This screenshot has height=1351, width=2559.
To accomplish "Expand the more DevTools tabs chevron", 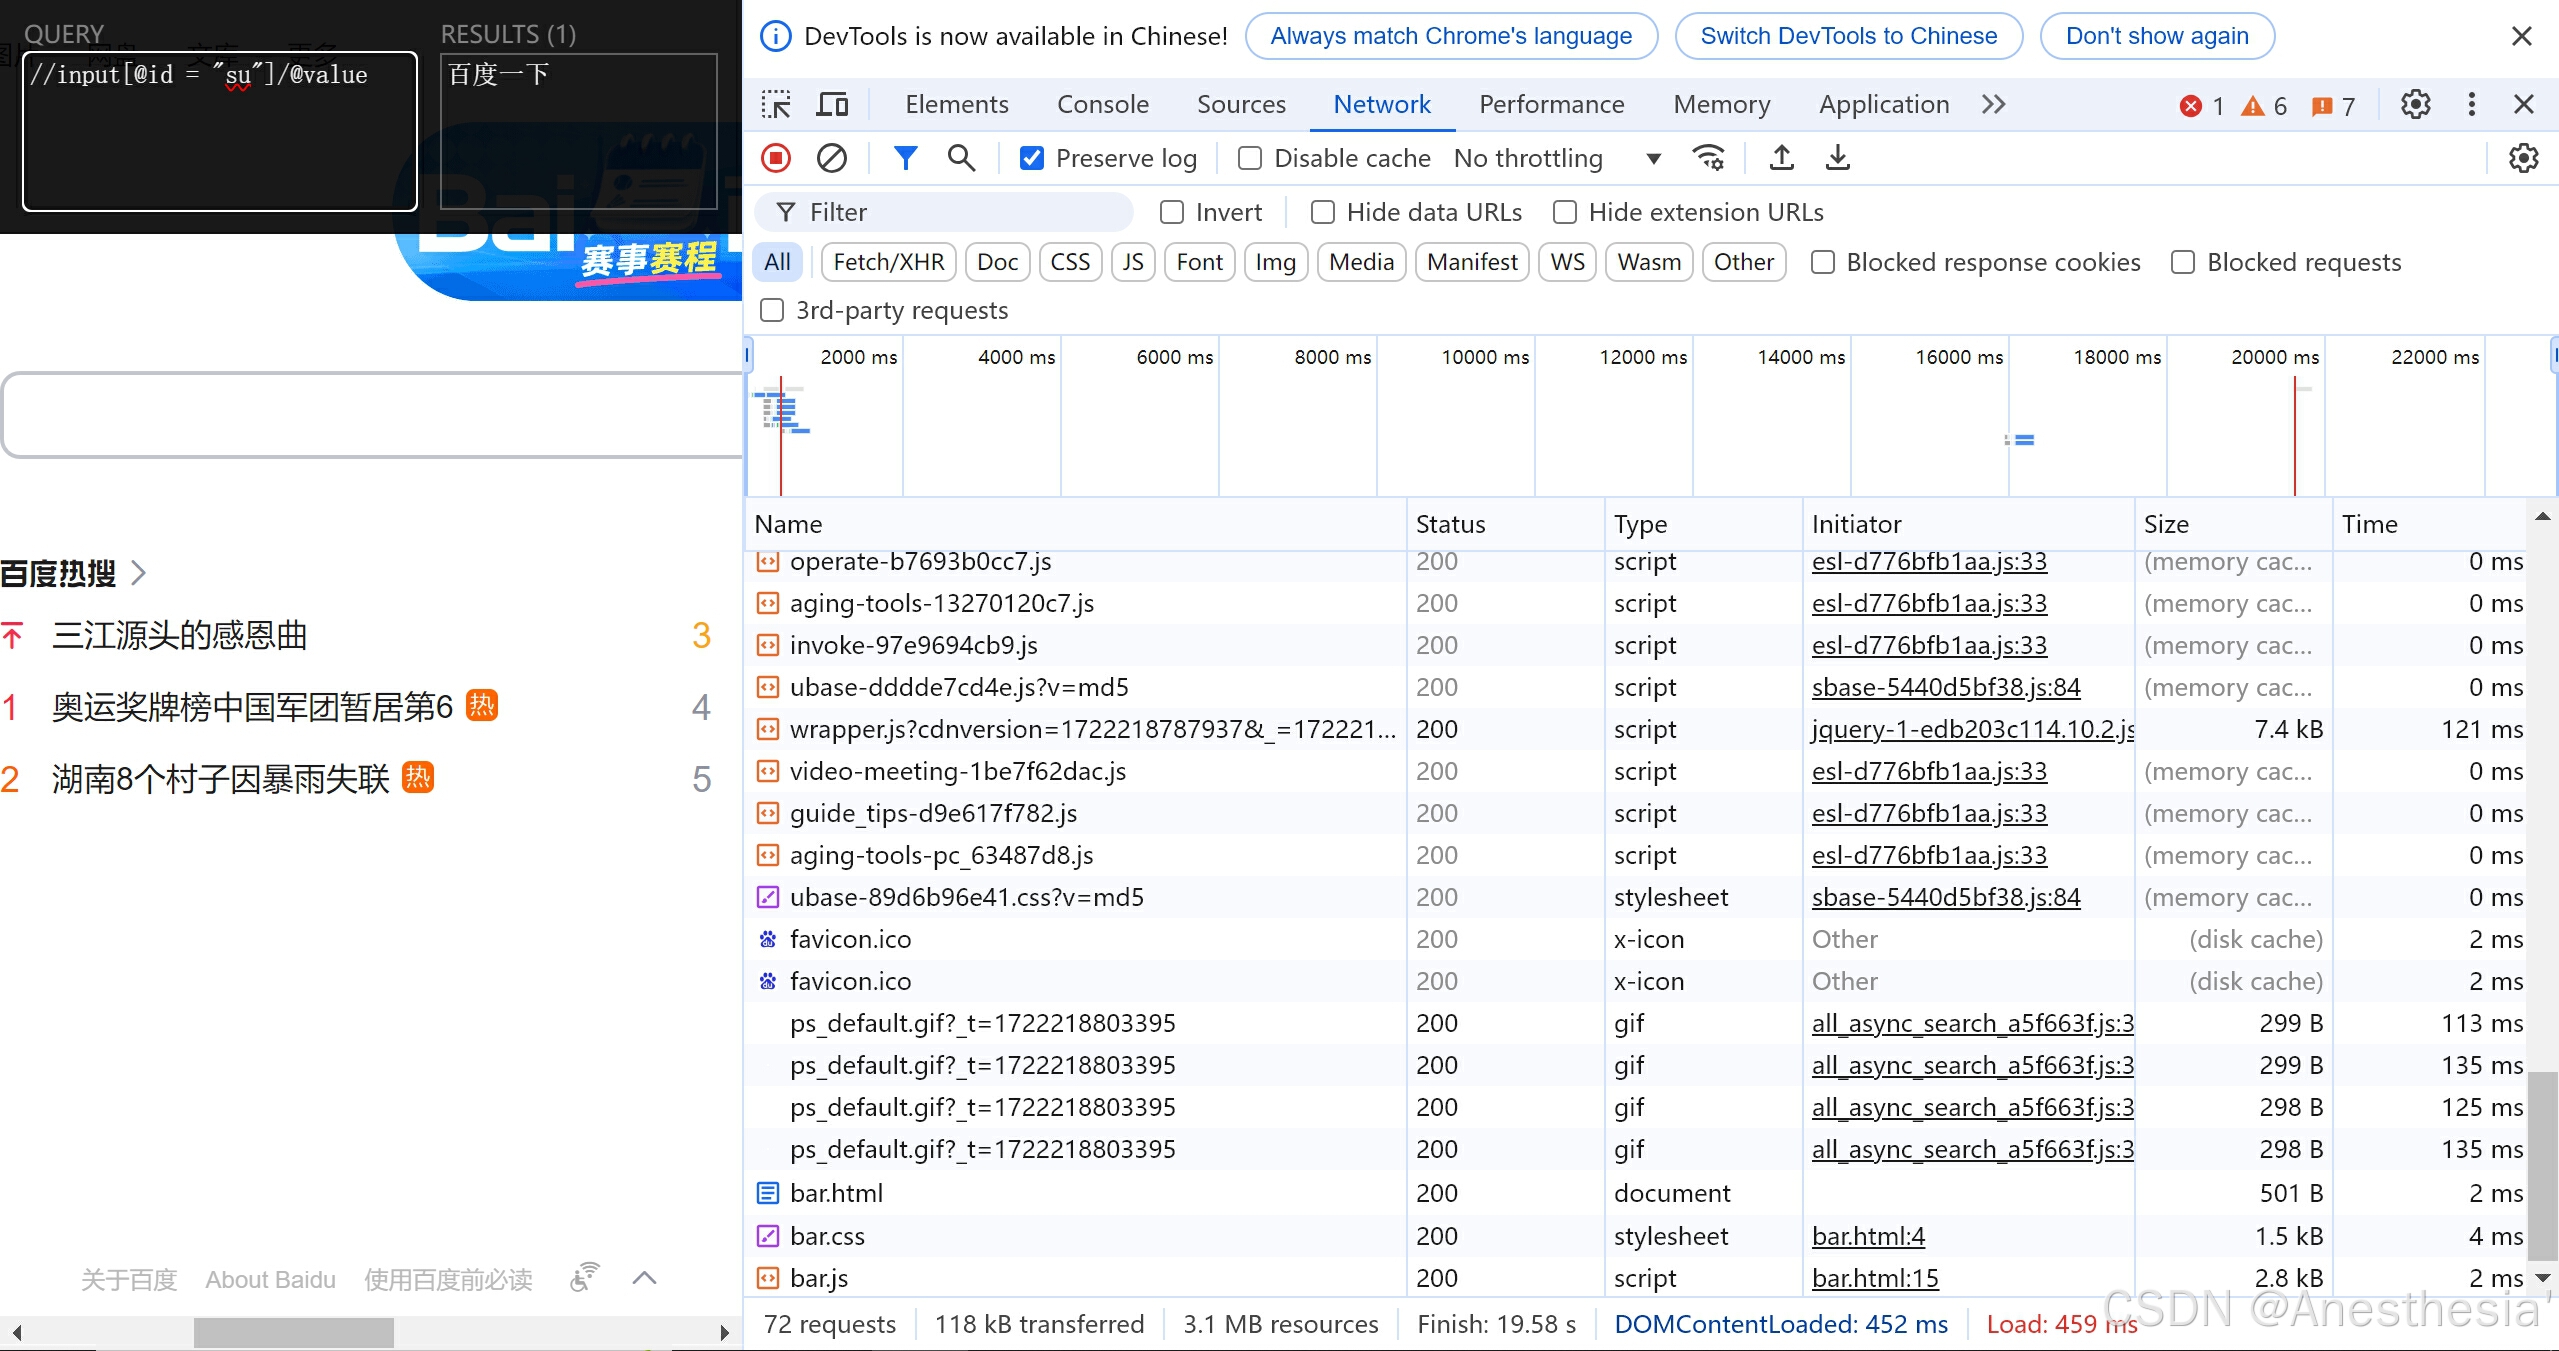I will click(x=1993, y=104).
